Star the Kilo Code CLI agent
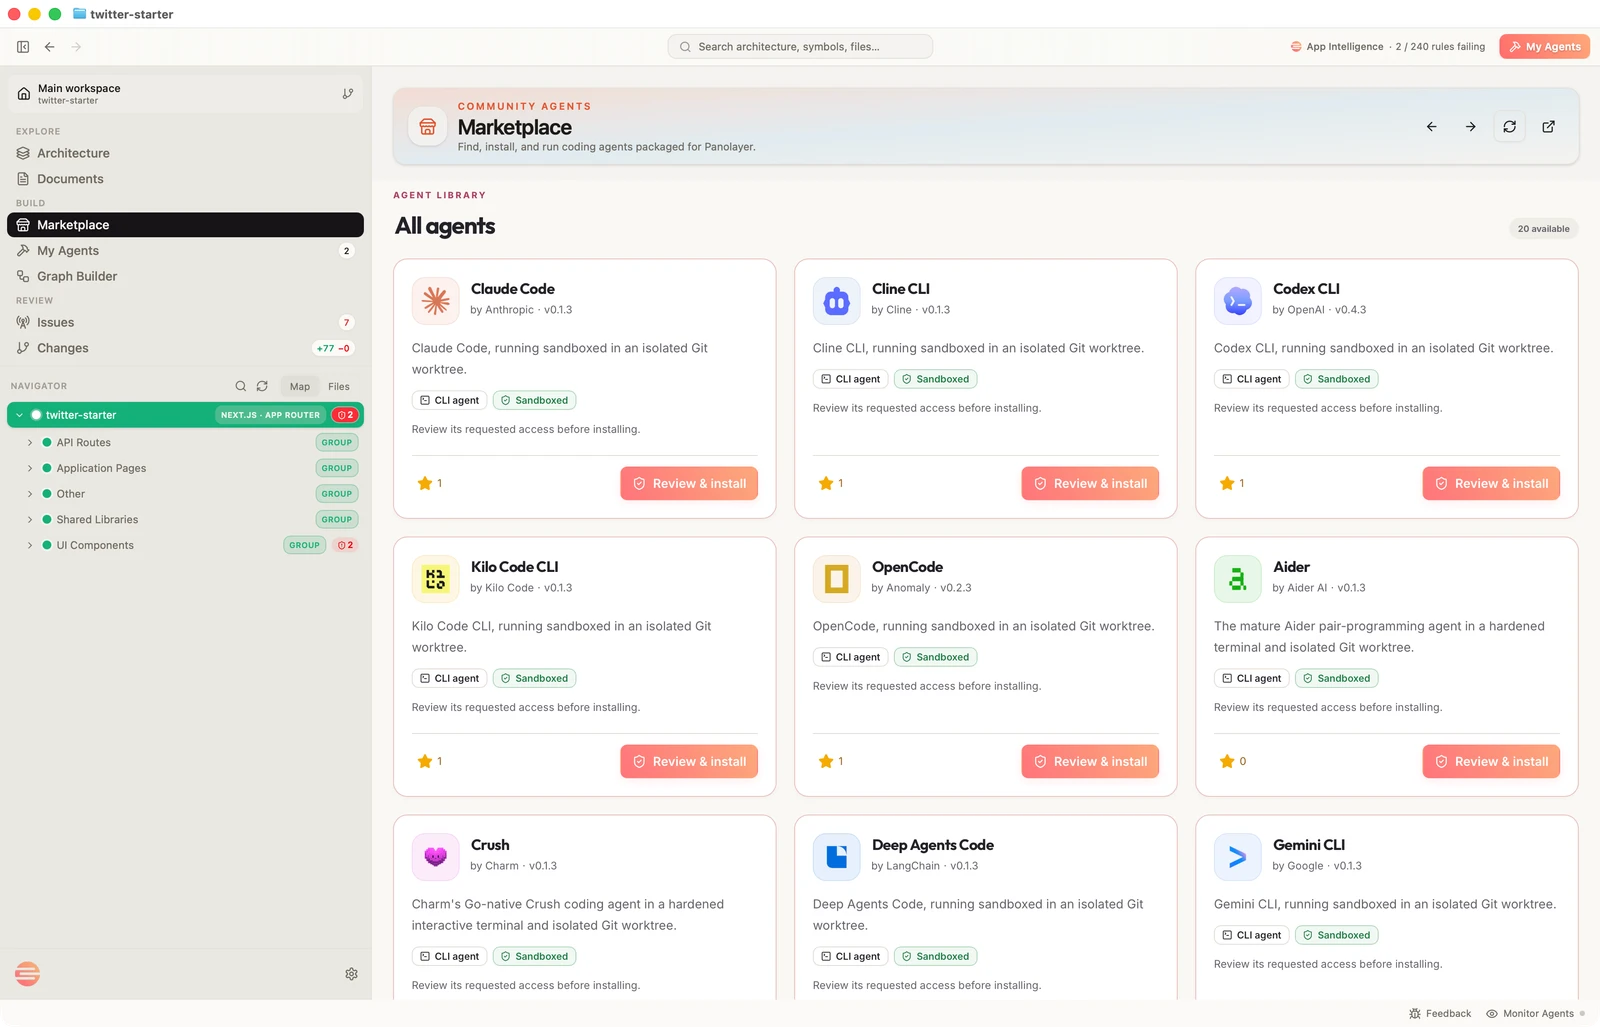The image size is (1600, 1027). 425,762
